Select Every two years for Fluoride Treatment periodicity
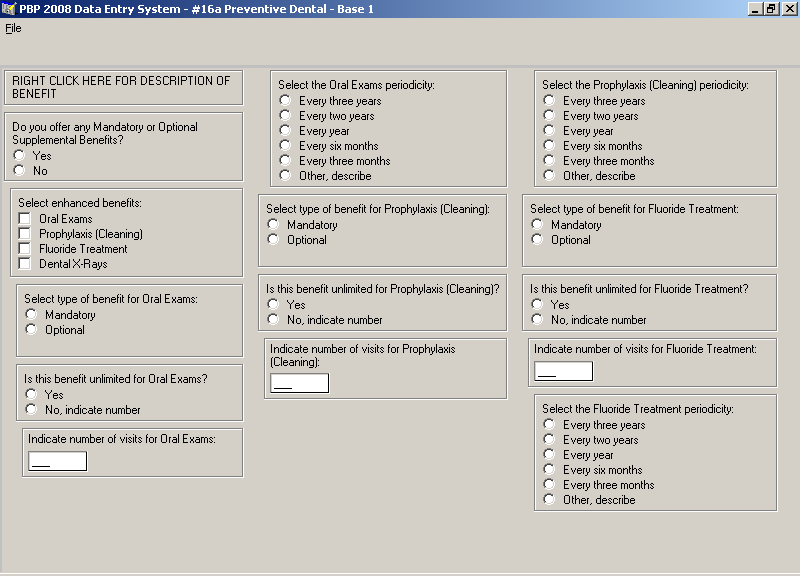 click(549, 439)
